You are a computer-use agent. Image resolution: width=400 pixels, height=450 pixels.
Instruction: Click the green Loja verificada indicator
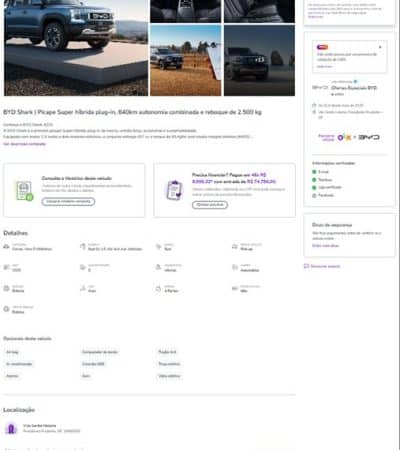(x=314, y=188)
